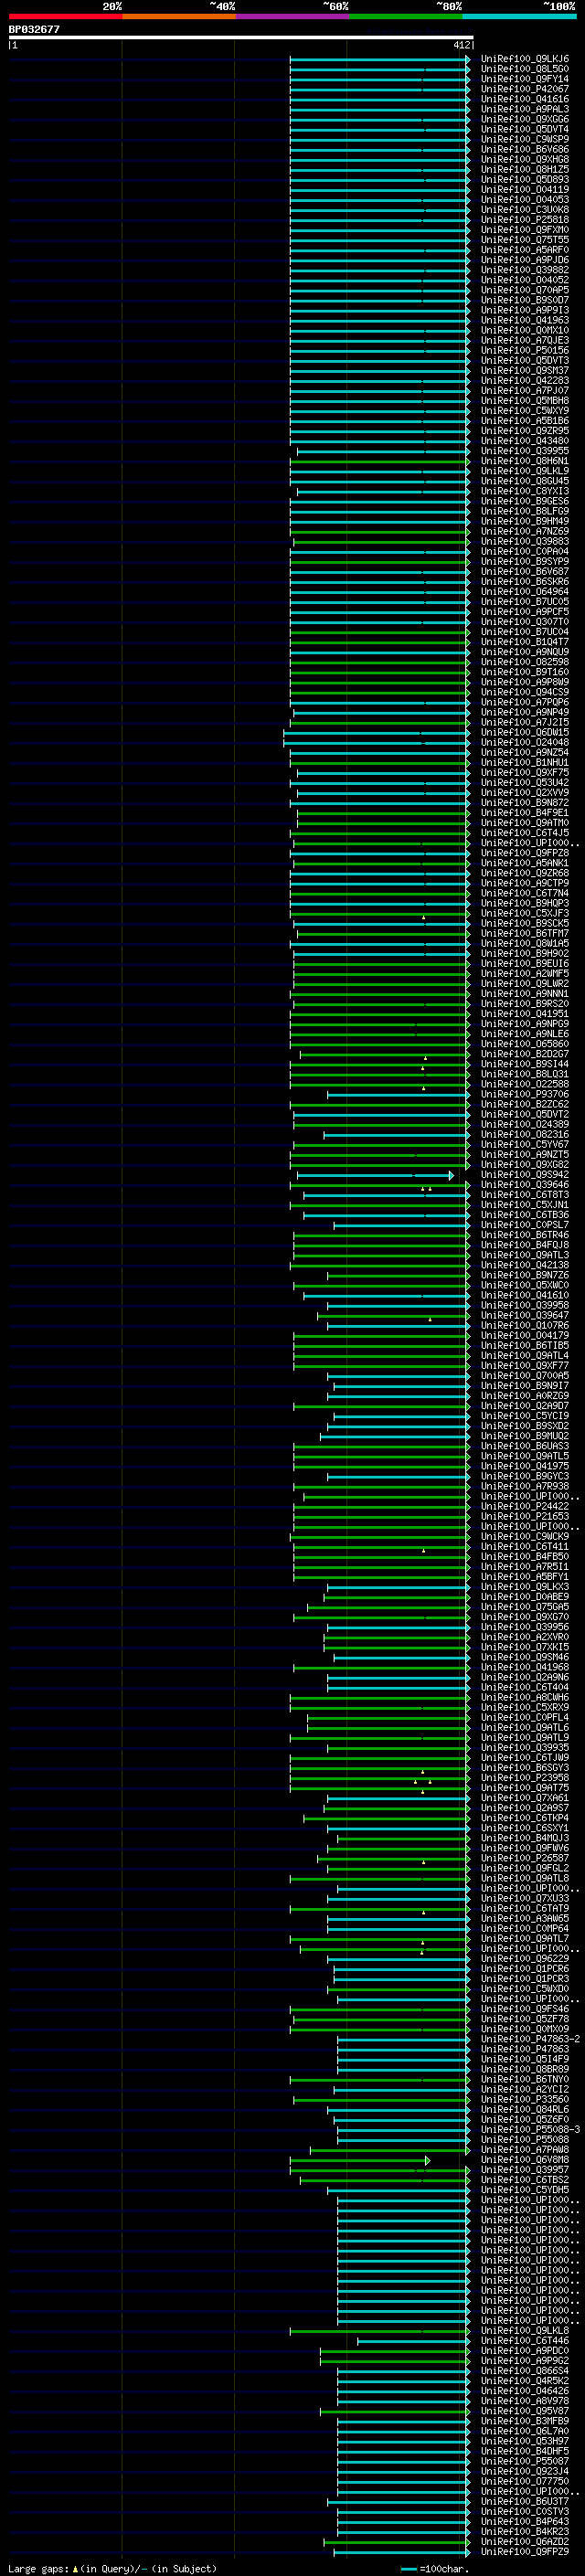Image resolution: width=585 pixels, height=2576 pixels.
Task: Select the UniRef100_Q9XGG6 label
Action: [524, 119]
